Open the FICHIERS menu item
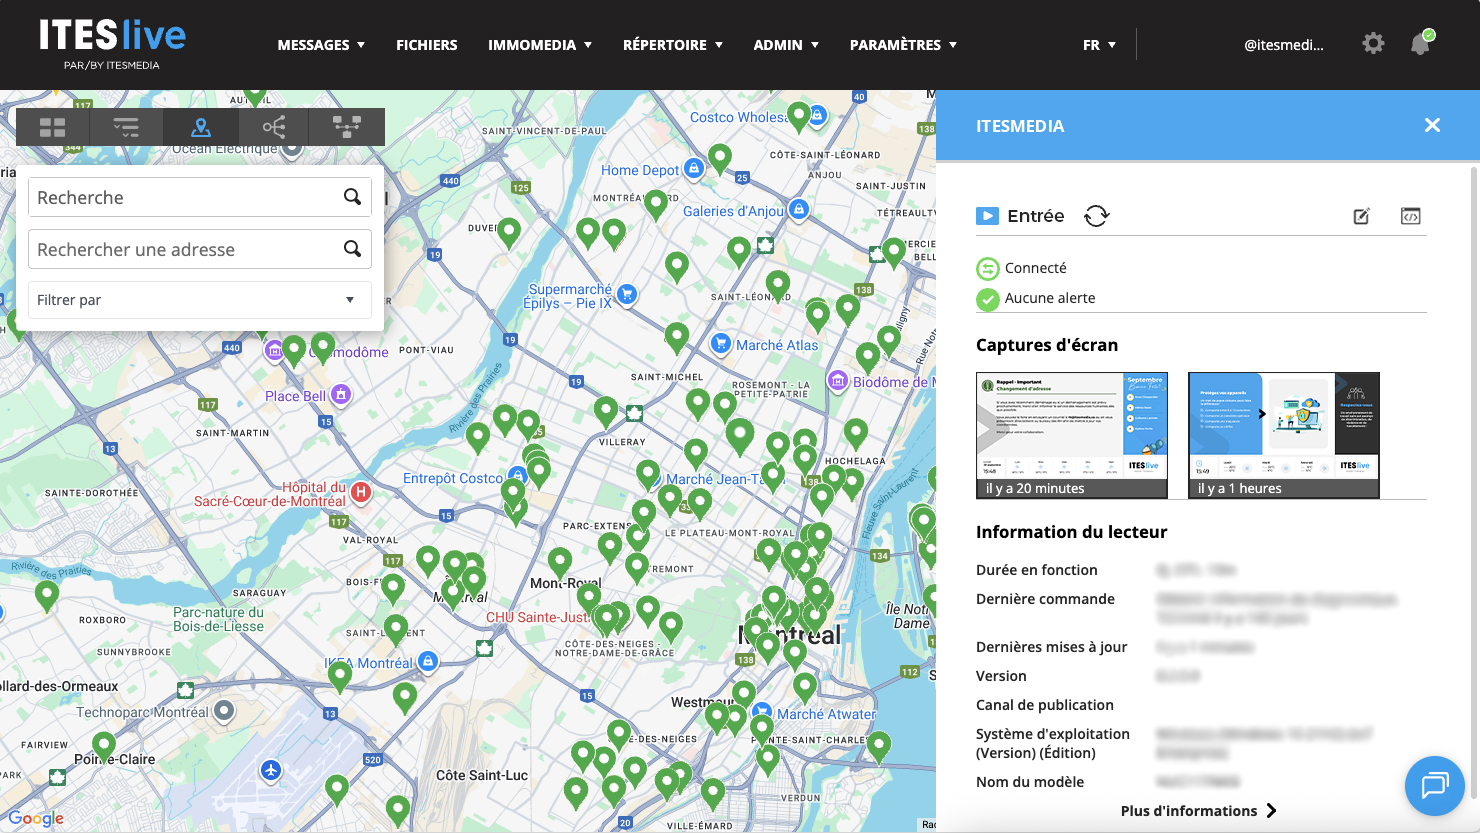Image resolution: width=1480 pixels, height=833 pixels. pos(426,45)
